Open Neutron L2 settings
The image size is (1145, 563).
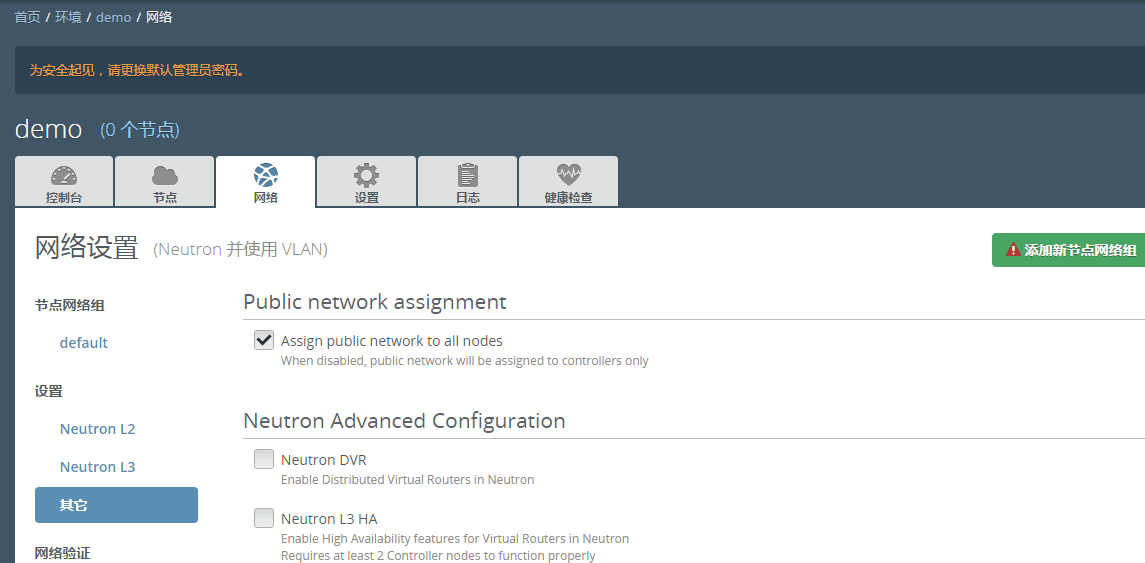97,429
